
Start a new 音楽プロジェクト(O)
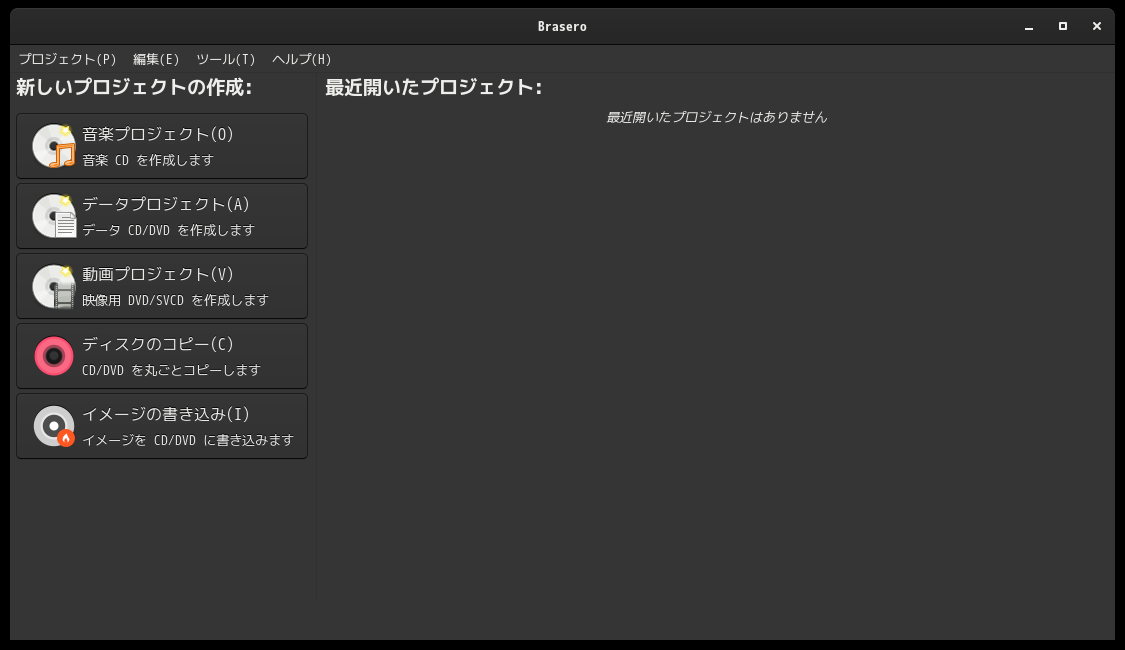[x=162, y=146]
